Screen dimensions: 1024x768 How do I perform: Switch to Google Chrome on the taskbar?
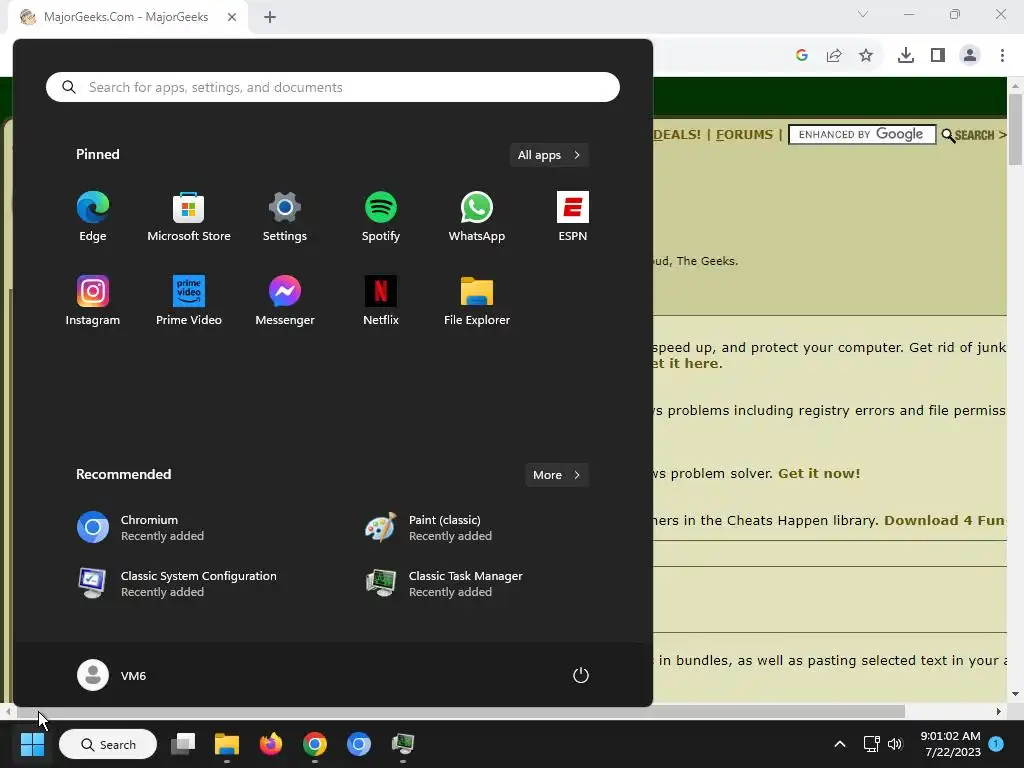click(315, 744)
